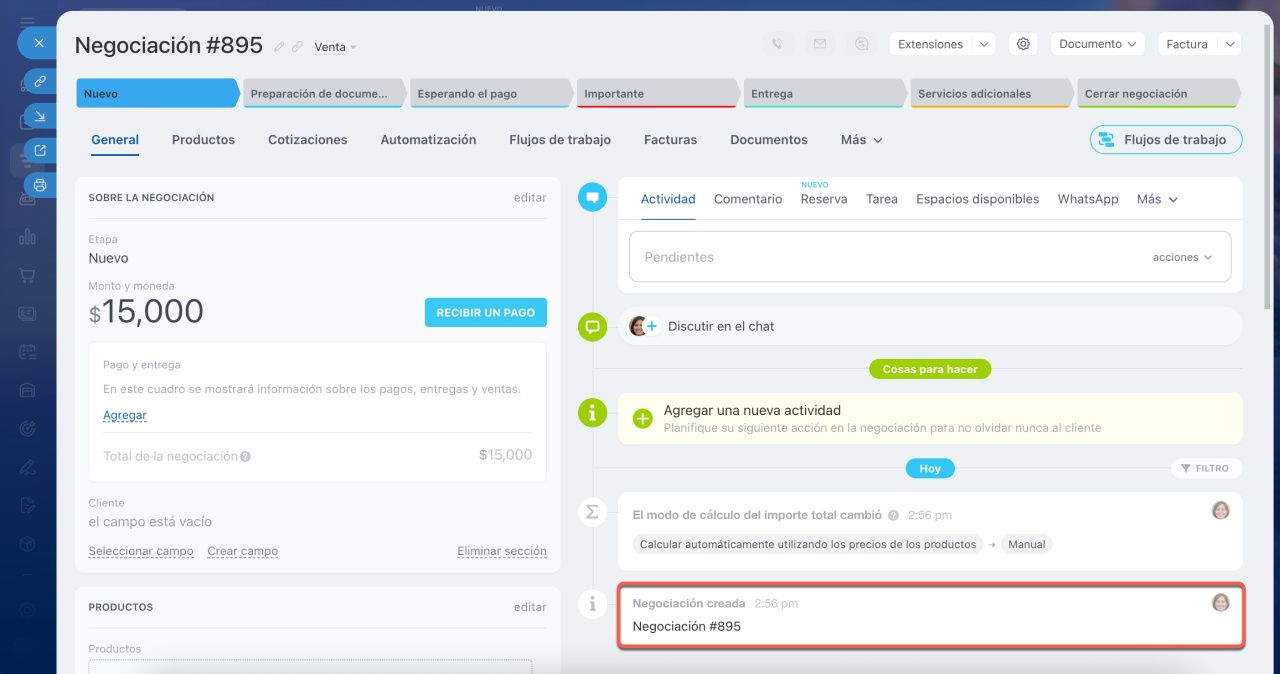Click help icon beside Total de la negociación
Screen dimensions: 1280x674
(245, 456)
